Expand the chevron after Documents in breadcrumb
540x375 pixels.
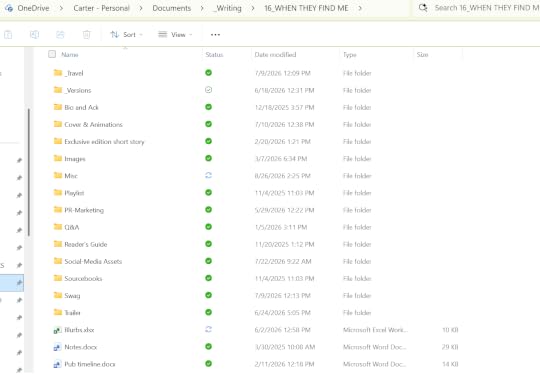pyautogui.click(x=202, y=8)
